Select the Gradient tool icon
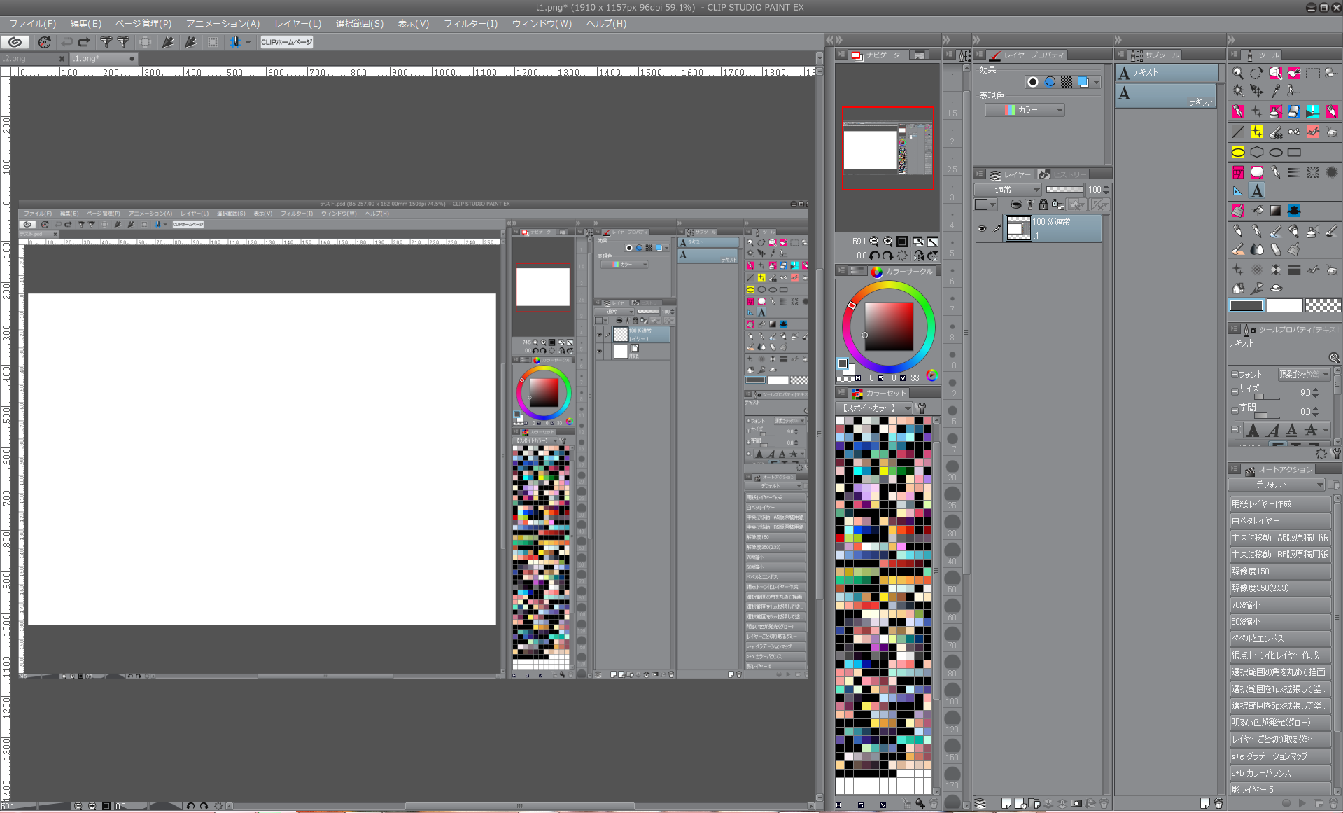Image resolution: width=1343 pixels, height=813 pixels. pyautogui.click(x=1275, y=211)
